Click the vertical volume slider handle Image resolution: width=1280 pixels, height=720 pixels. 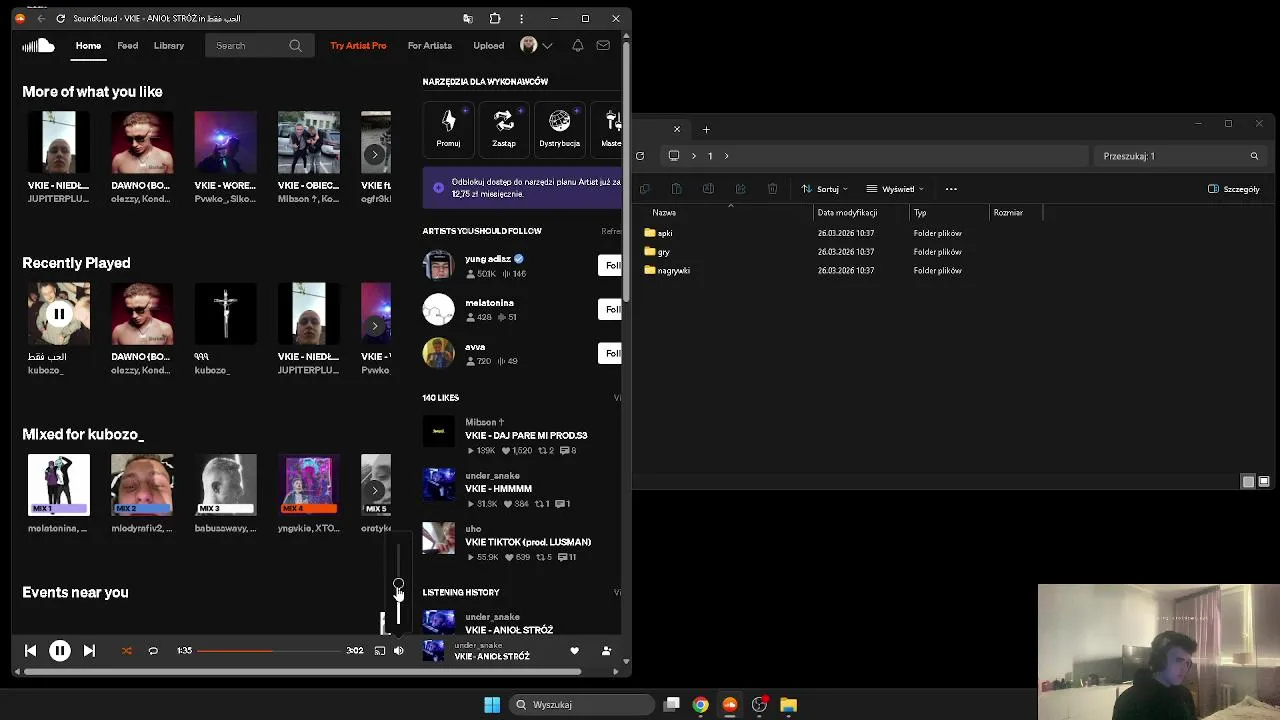[x=398, y=584]
